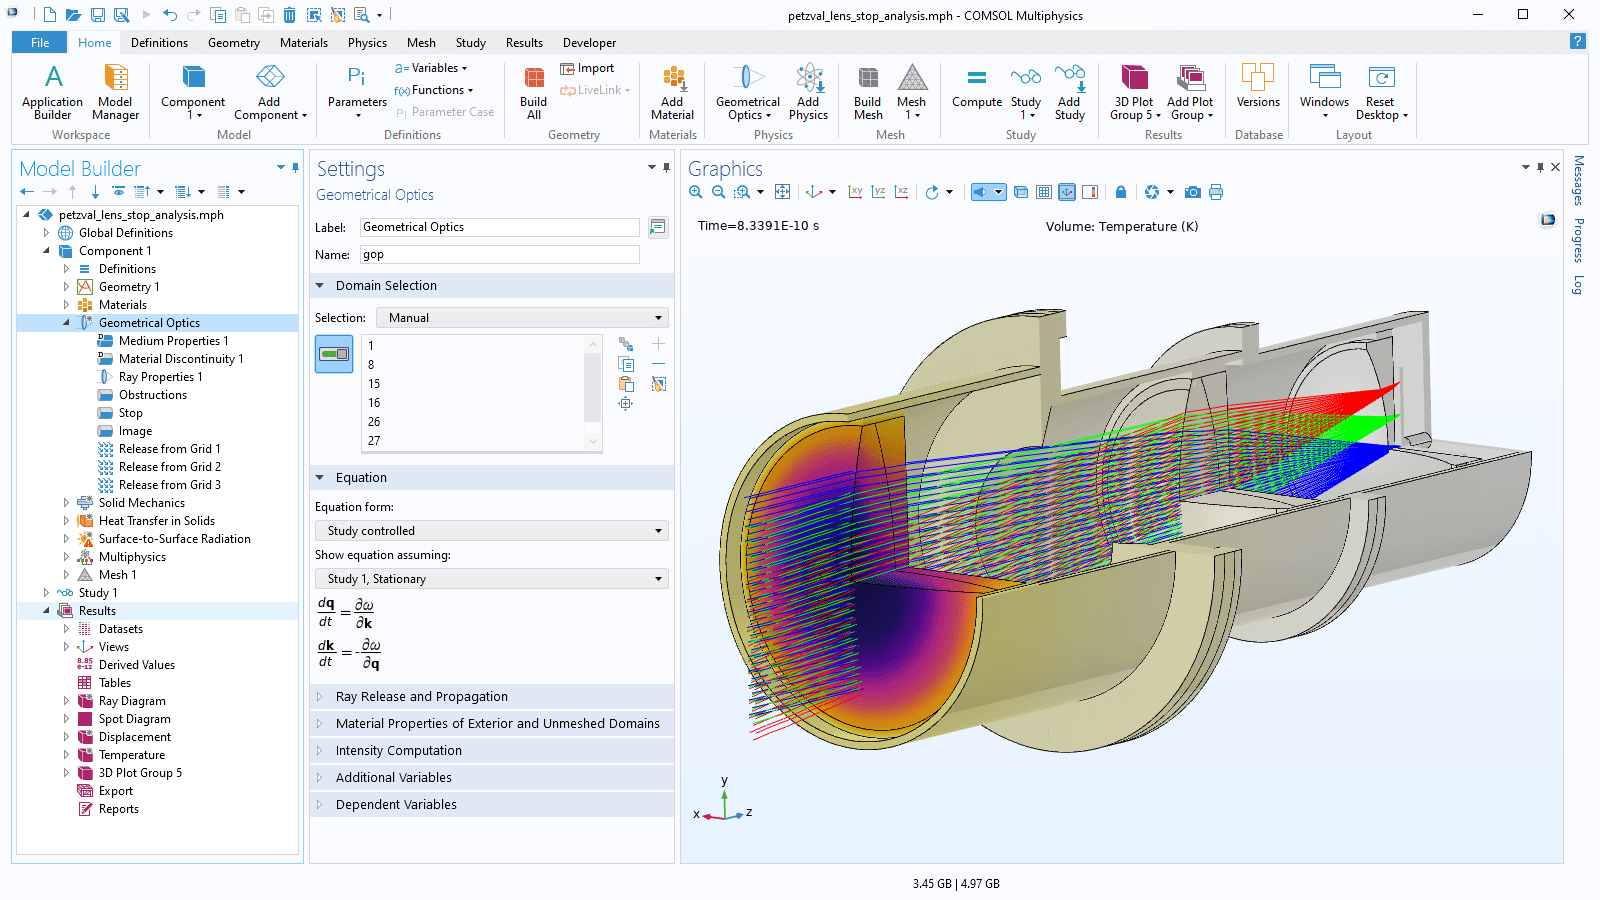Build the mesh with Build Mesh

tap(868, 92)
